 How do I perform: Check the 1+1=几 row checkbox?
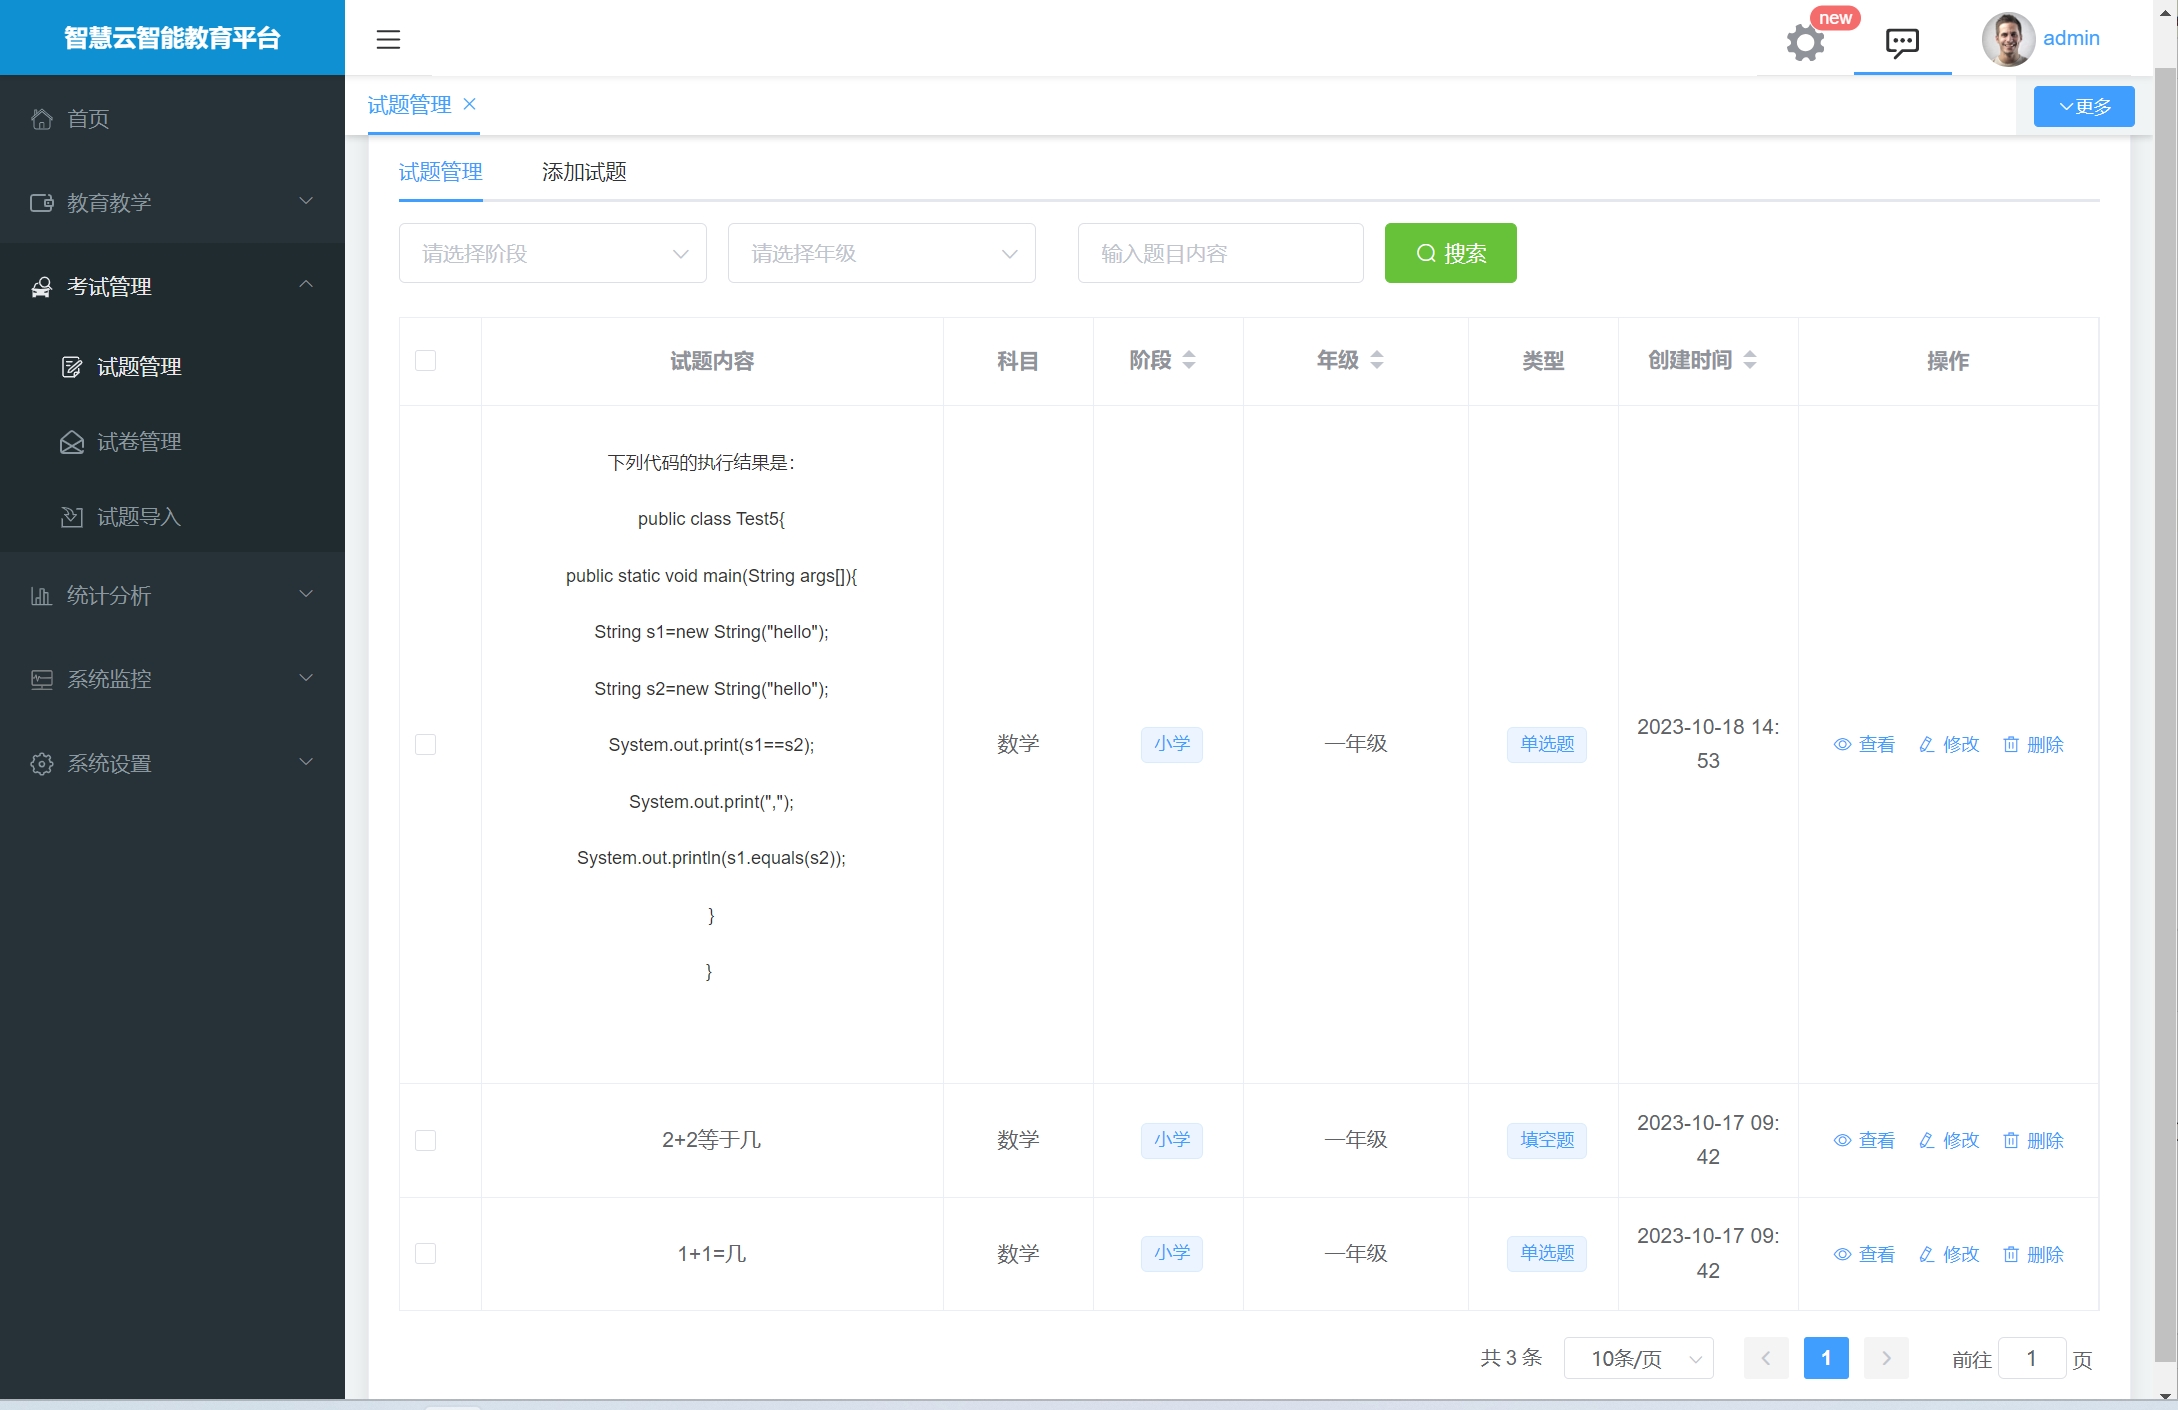[x=425, y=1253]
